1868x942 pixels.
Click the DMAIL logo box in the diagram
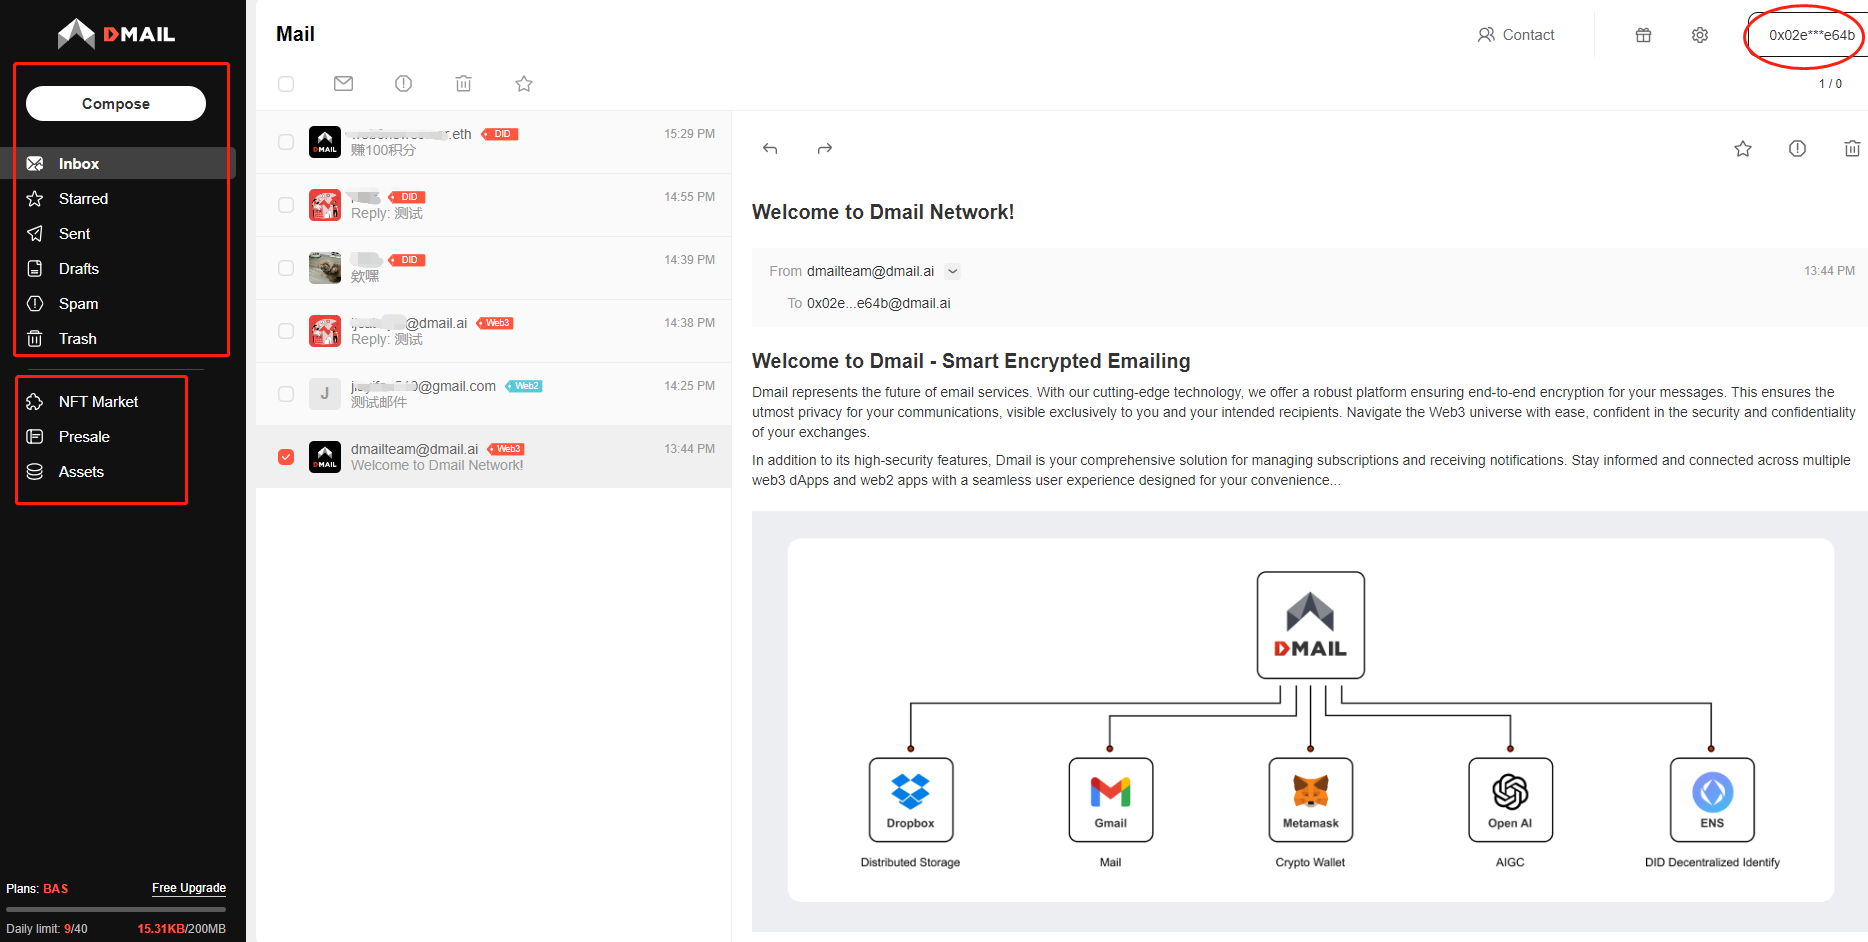tap(1311, 625)
